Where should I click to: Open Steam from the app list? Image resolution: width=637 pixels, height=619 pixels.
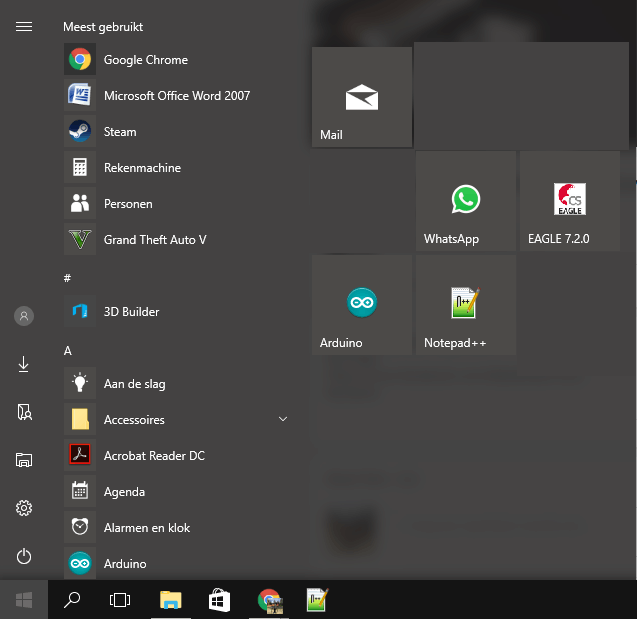coord(178,132)
